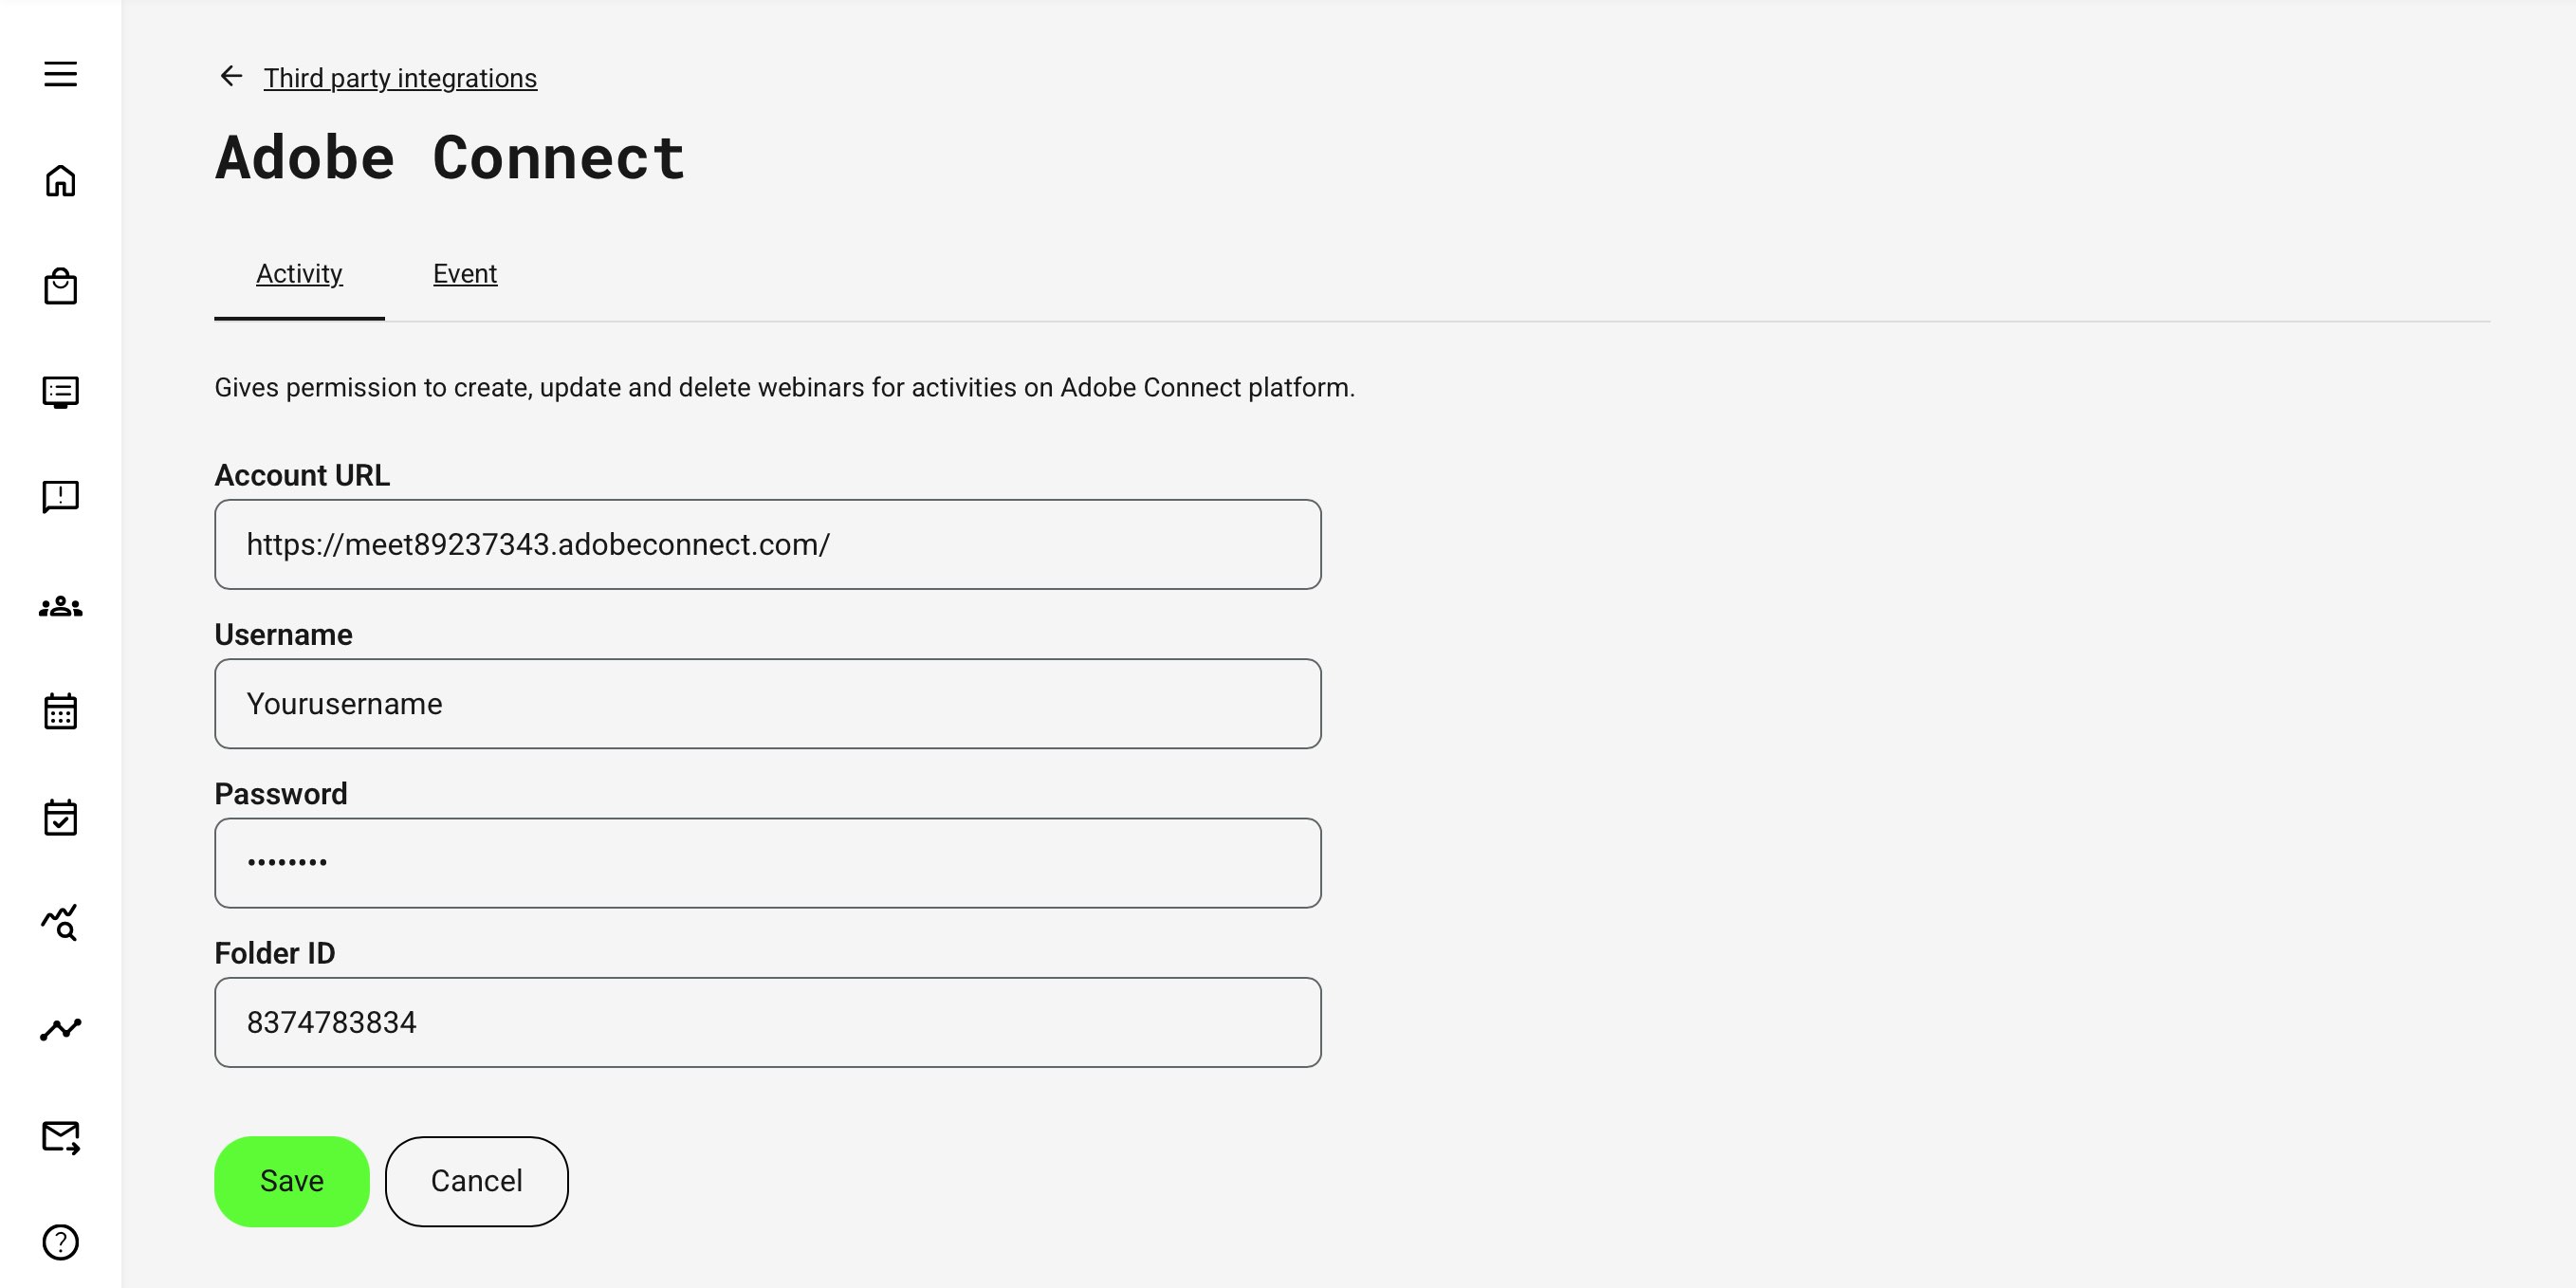The width and height of the screenshot is (2576, 1288).
Task: Open the people group sidebar icon
Action: pyautogui.click(x=60, y=607)
